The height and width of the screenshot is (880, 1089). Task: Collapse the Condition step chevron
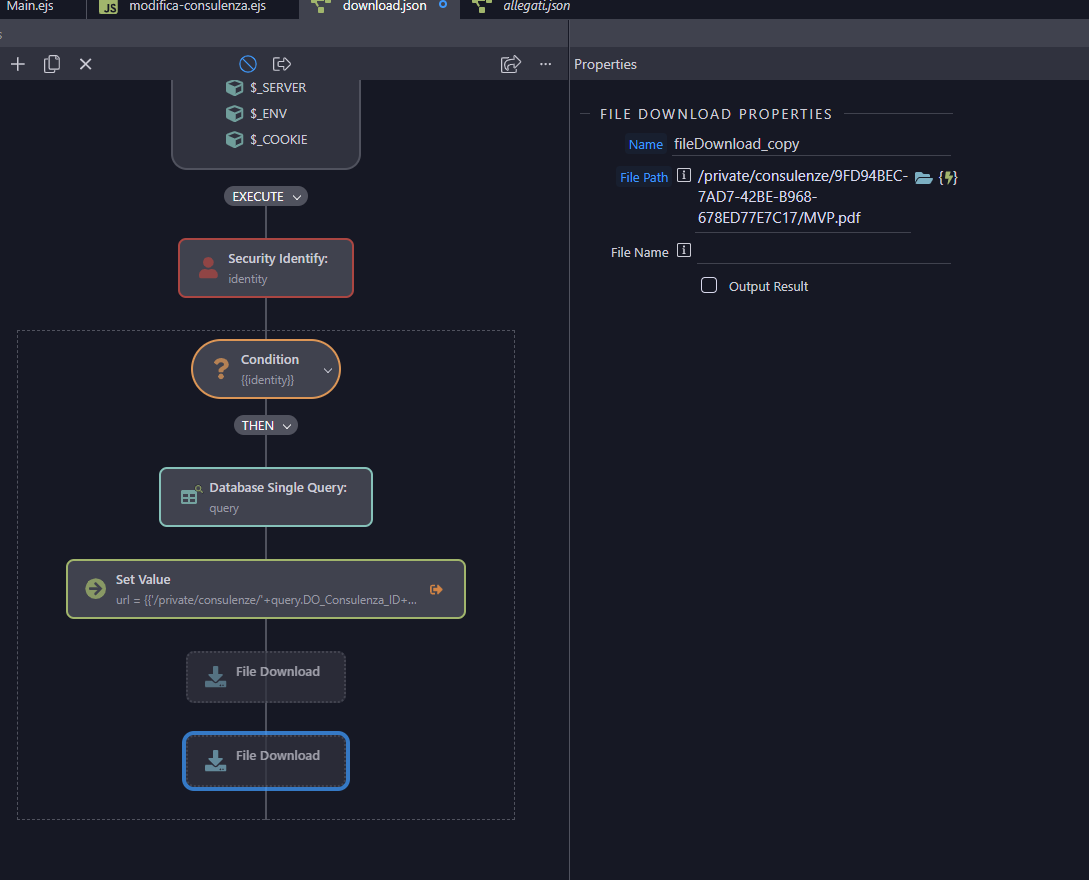click(x=328, y=370)
